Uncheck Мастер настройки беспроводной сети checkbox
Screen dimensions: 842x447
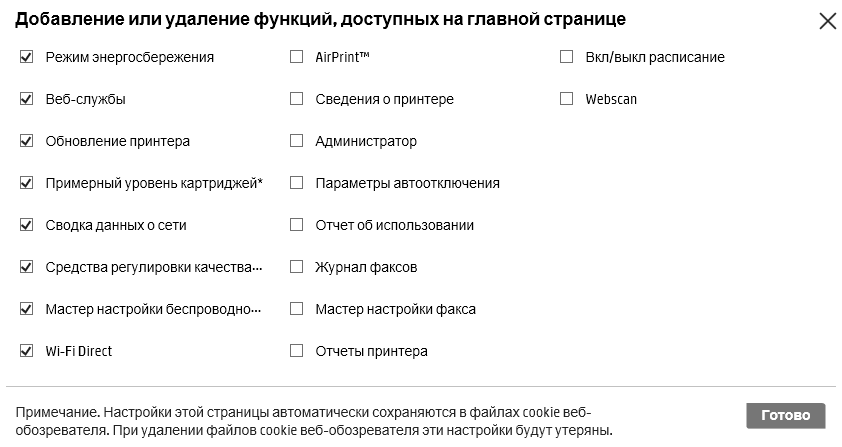pos(27,309)
